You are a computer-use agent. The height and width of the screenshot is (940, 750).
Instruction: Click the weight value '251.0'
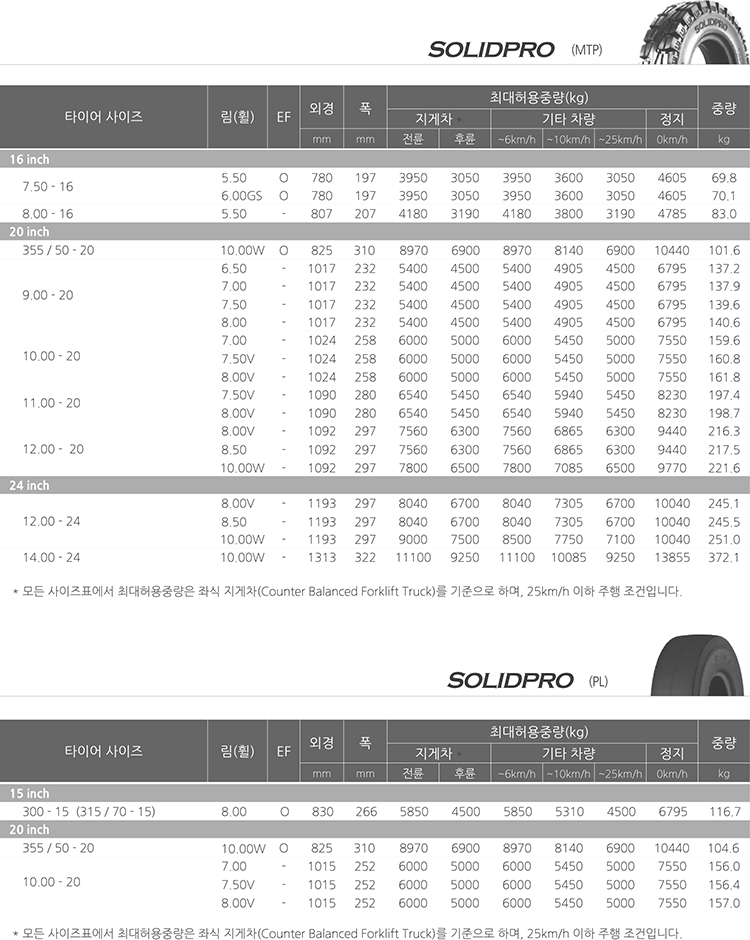click(724, 539)
